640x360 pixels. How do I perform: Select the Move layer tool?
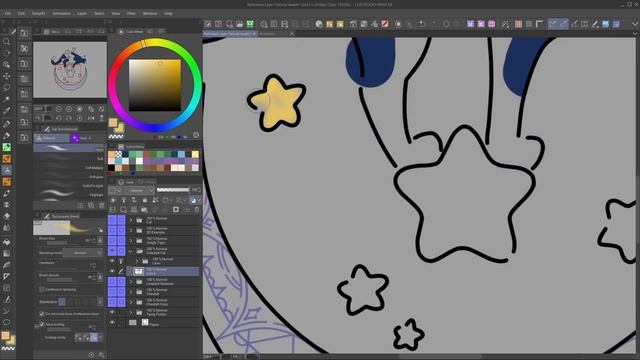[x=7, y=76]
